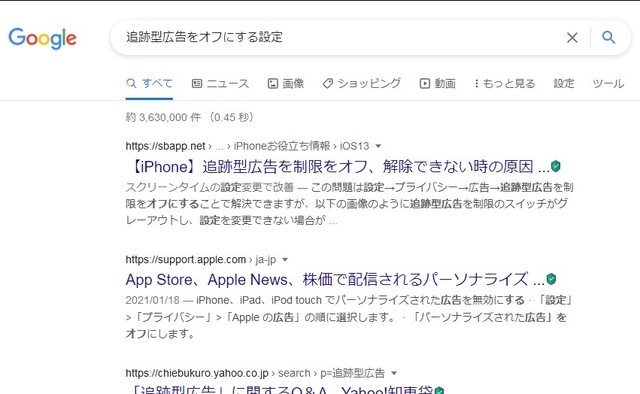Image resolution: width=640 pixels, height=394 pixels.
Task: Click green shield icon on Yahoo!知恵袋 result
Action: pos(440,390)
